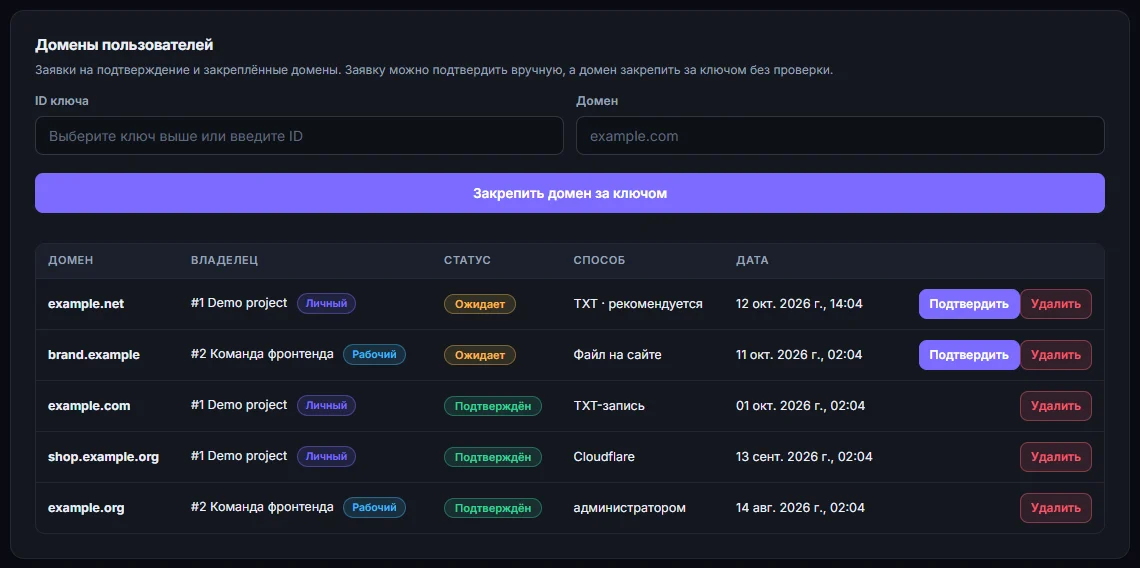Click the ID ключа input field
Image resolution: width=1140 pixels, height=568 pixels.
(x=299, y=136)
